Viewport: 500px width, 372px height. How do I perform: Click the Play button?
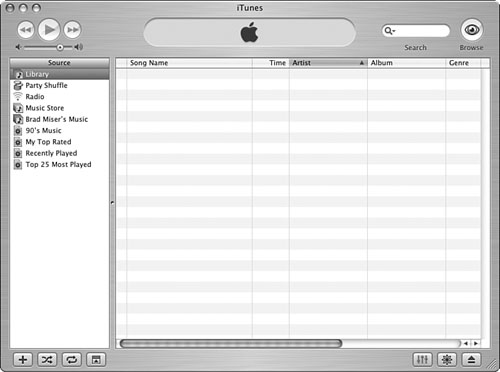[x=49, y=30]
